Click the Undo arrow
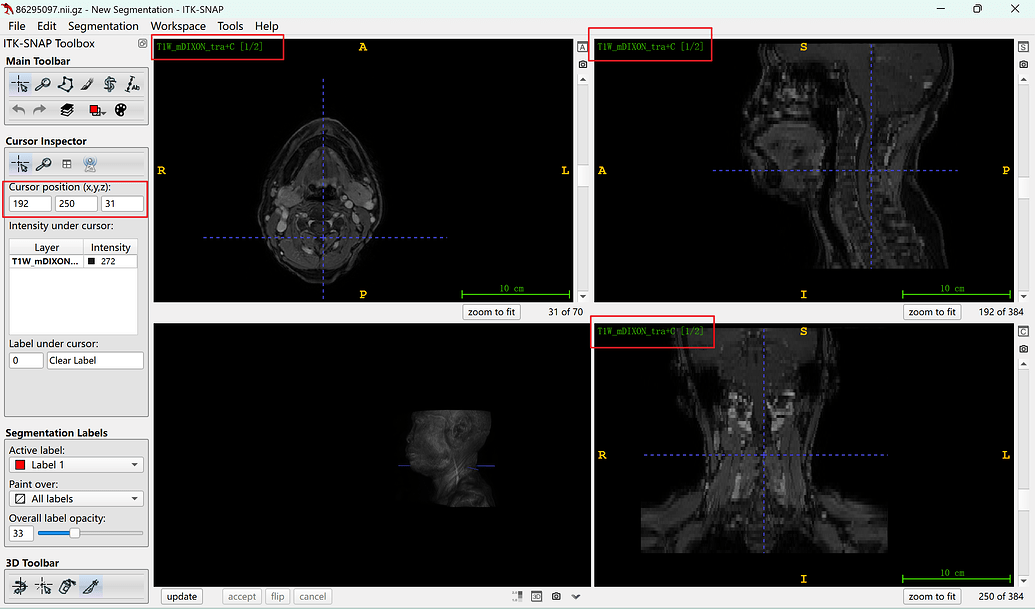The image size is (1035, 609). click(x=18, y=110)
